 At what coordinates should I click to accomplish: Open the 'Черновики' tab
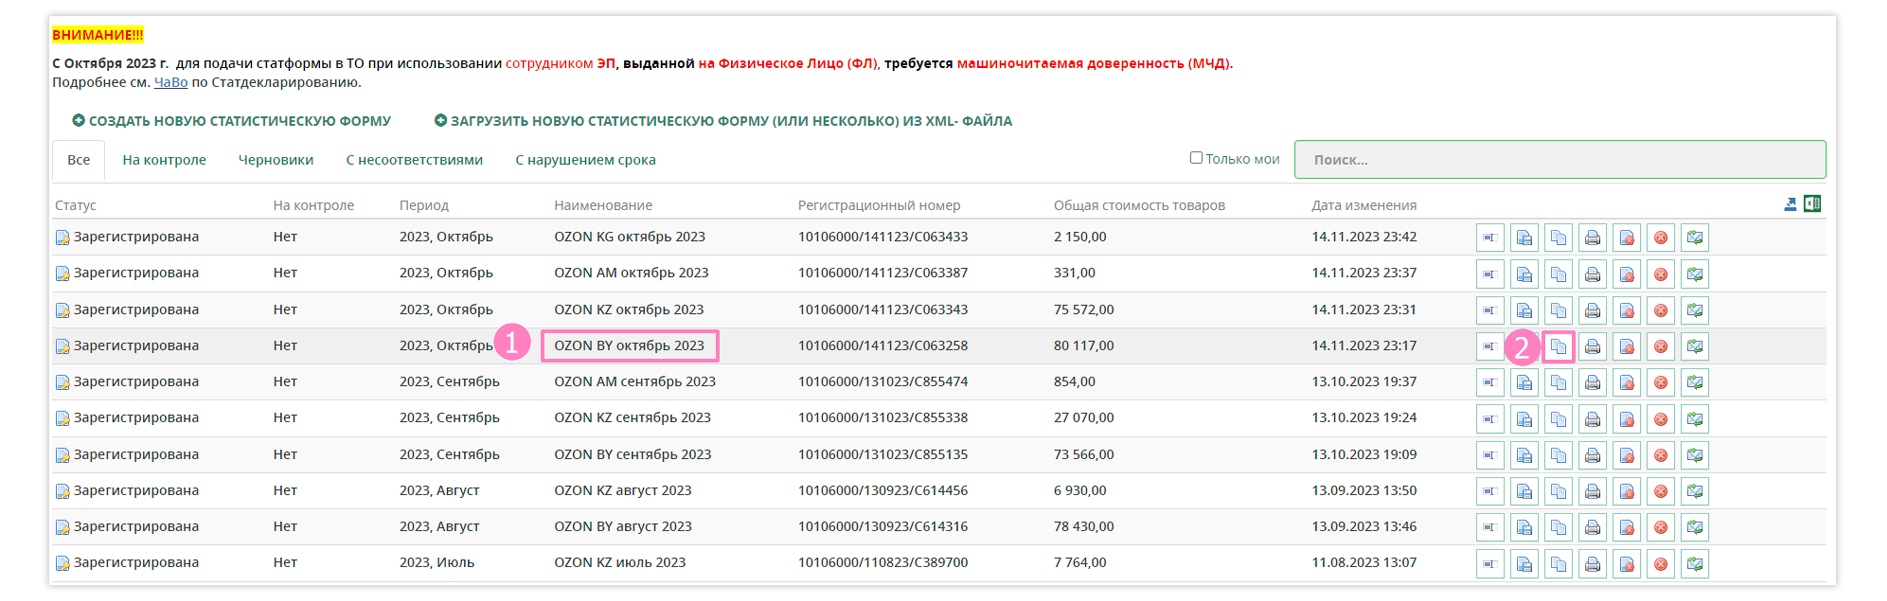(276, 160)
